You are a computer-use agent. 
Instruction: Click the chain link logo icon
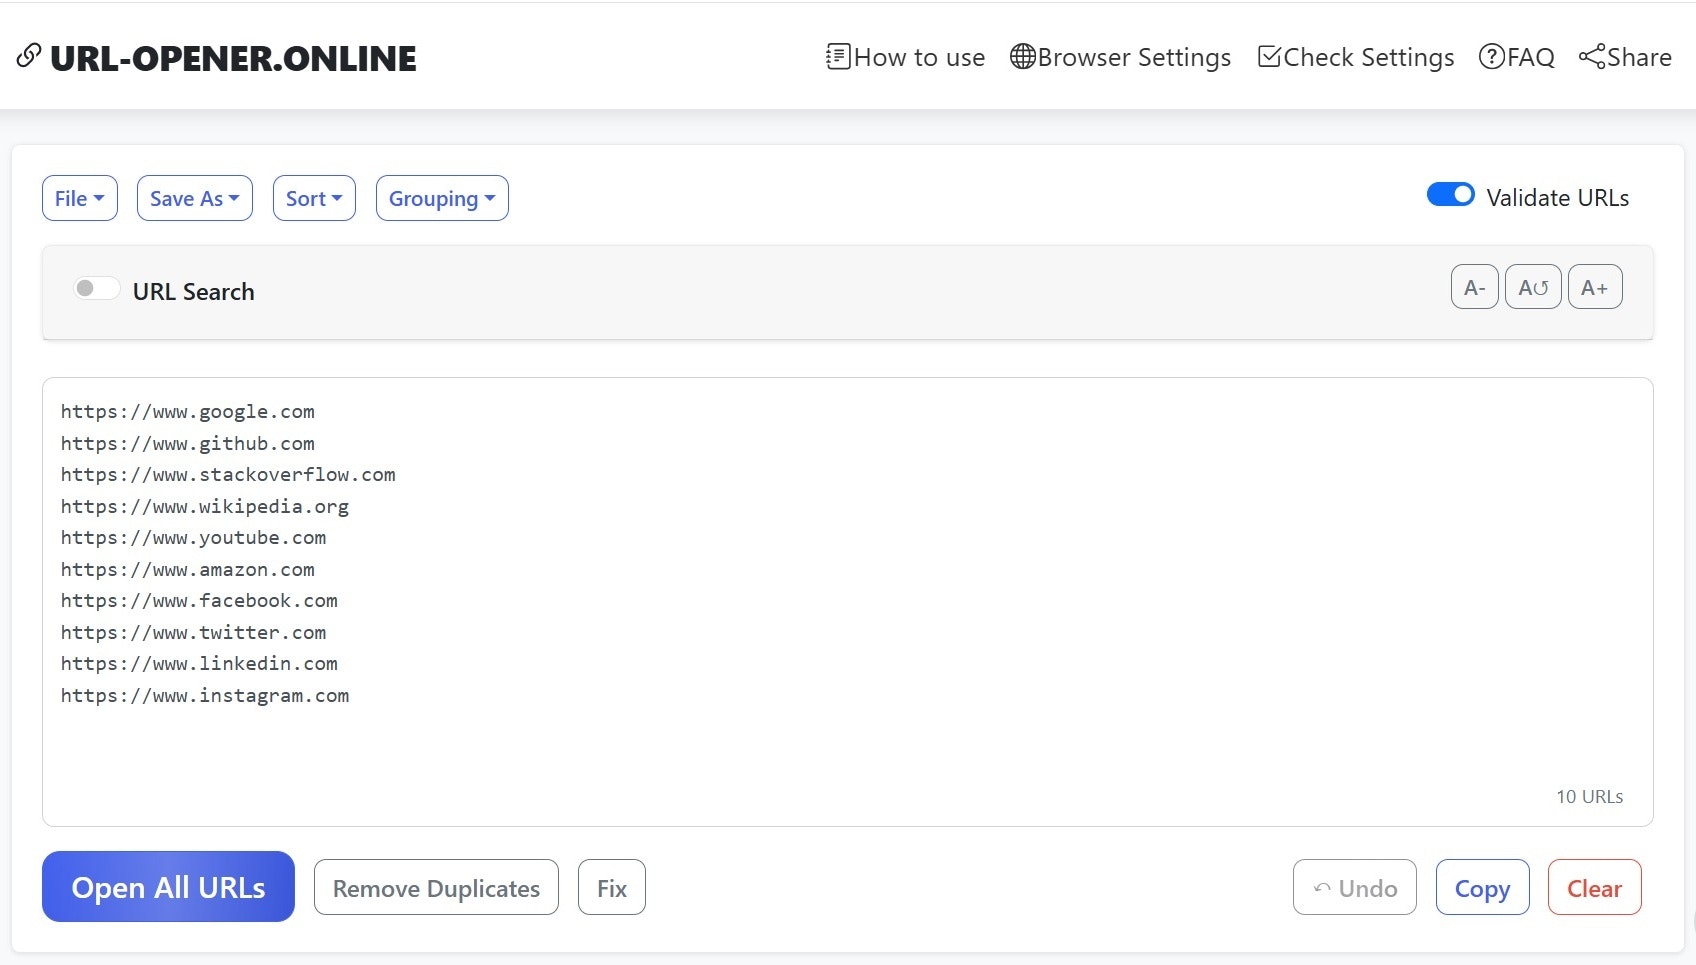click(x=29, y=56)
